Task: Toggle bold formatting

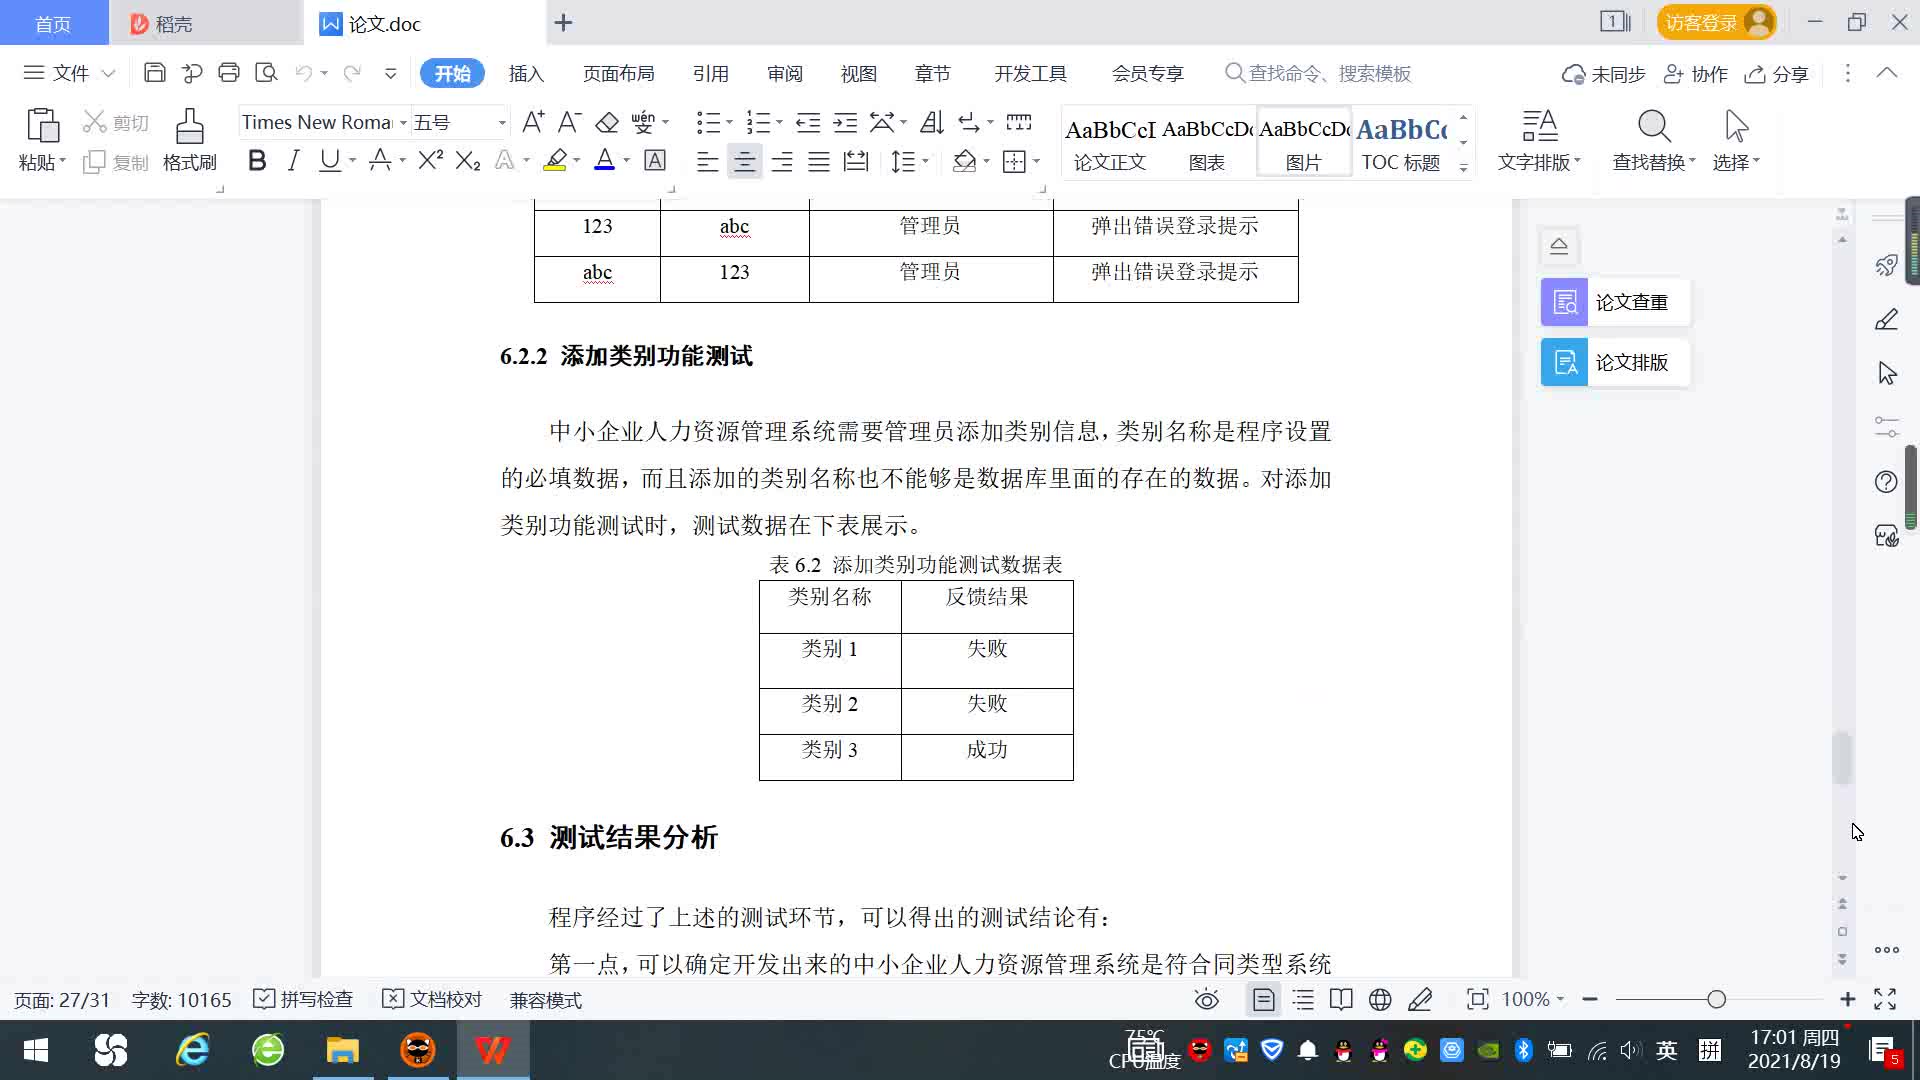Action: [257, 160]
